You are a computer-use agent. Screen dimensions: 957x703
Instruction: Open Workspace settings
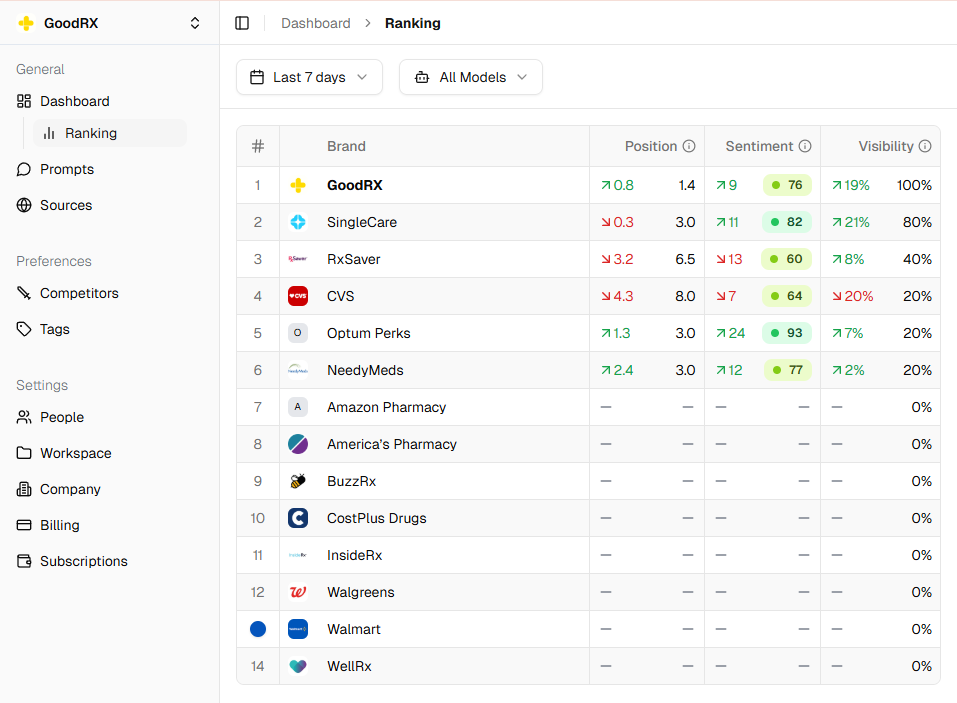(76, 453)
